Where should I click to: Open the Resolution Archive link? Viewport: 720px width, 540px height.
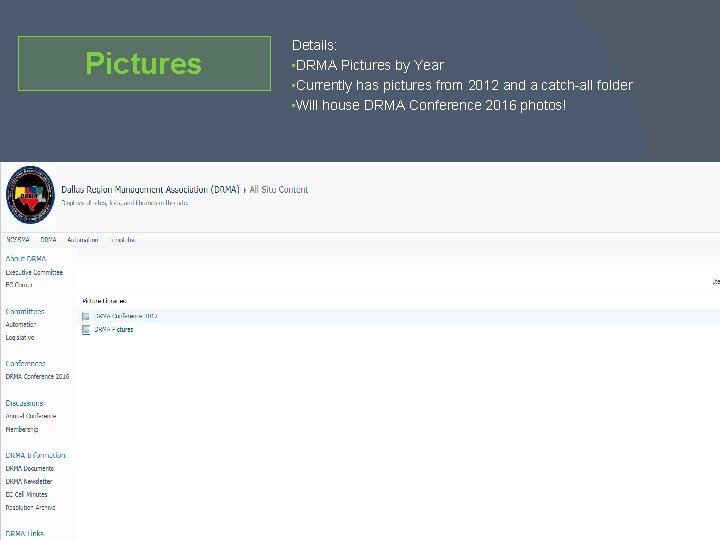coord(30,507)
